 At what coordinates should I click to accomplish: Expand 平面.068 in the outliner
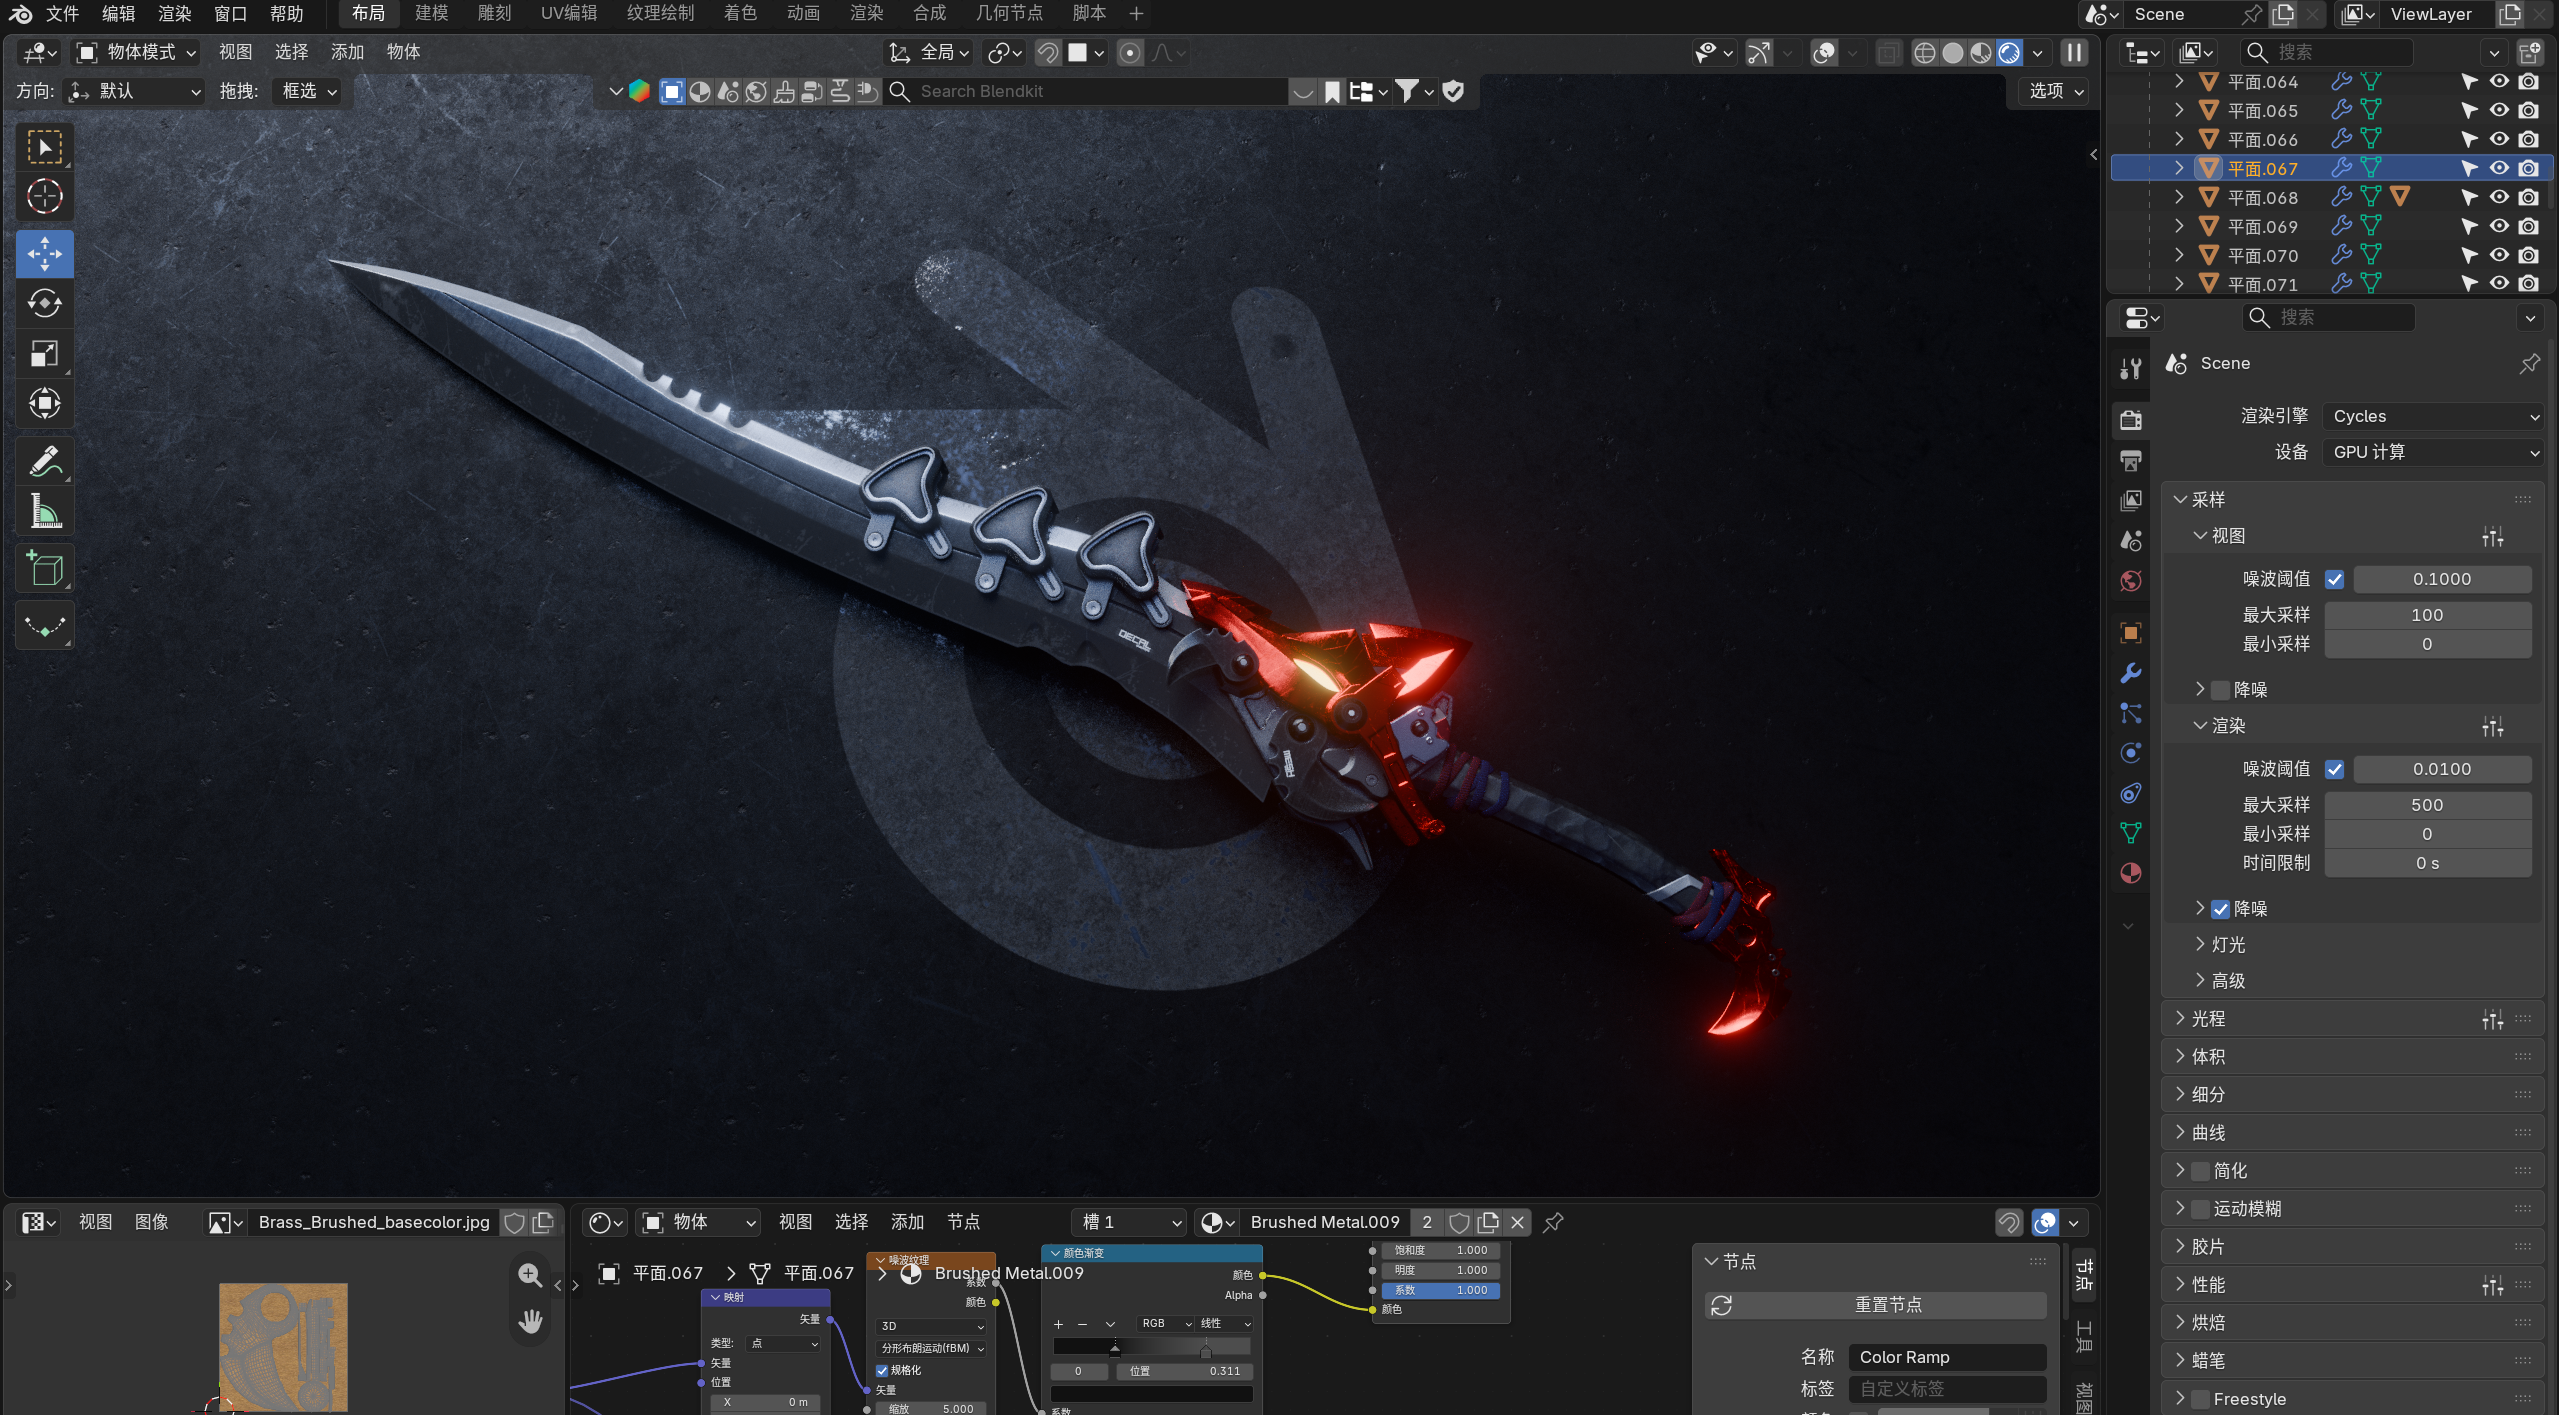pos(2179,197)
